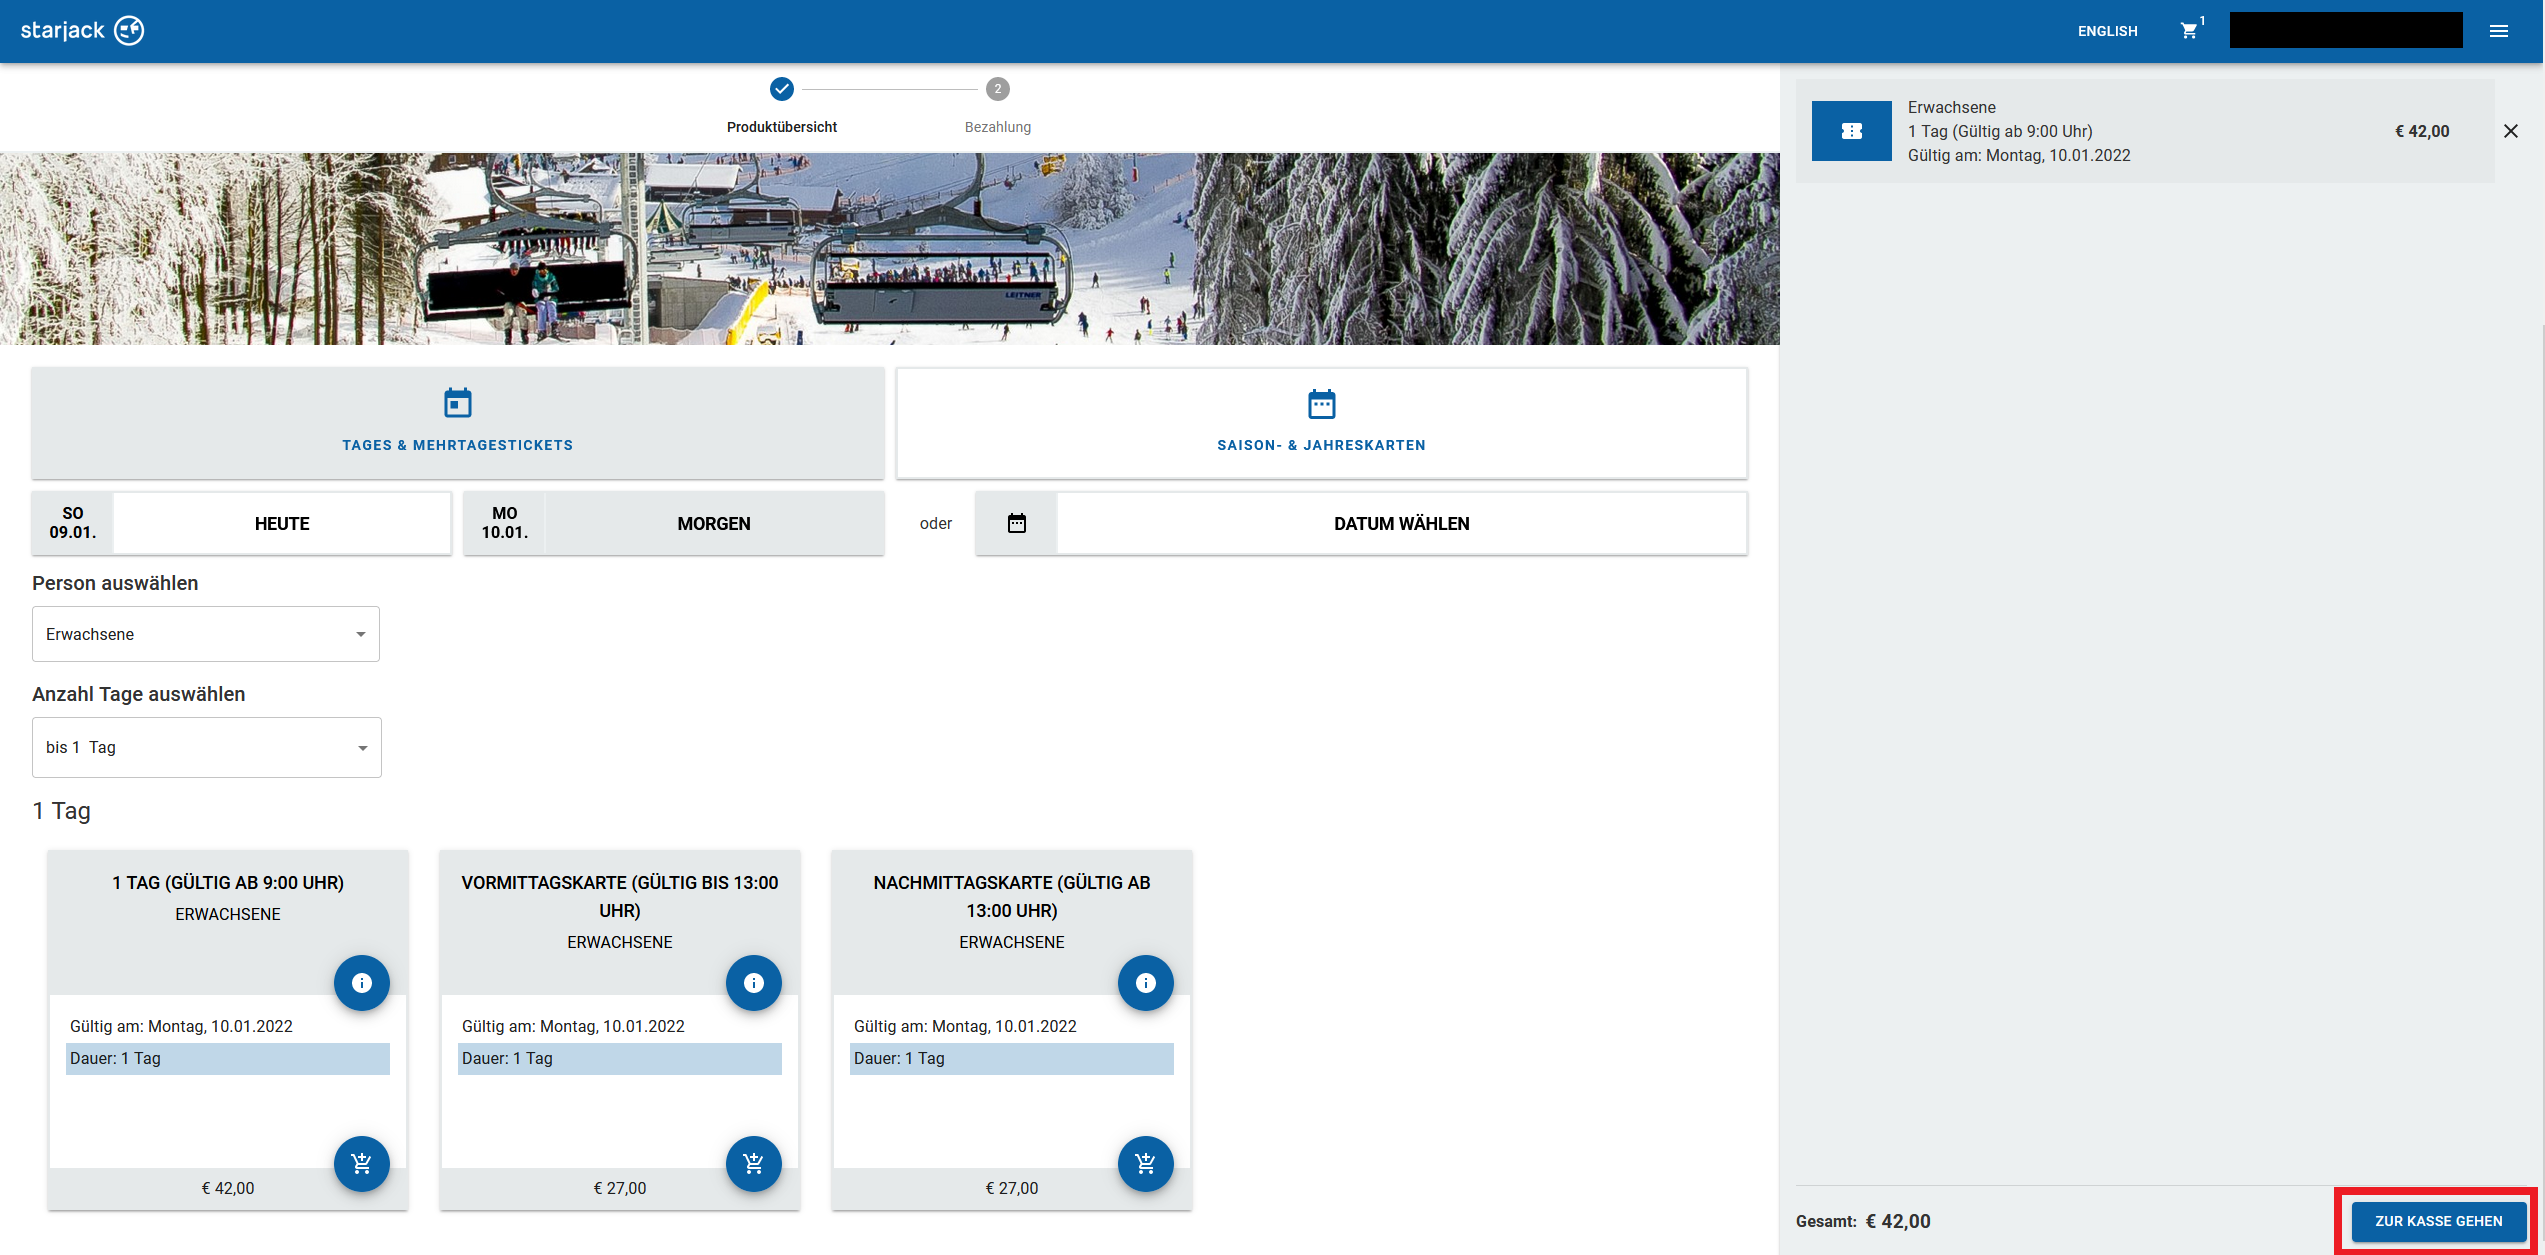Click the calendar icon beside Datum wählen

coord(1016,523)
